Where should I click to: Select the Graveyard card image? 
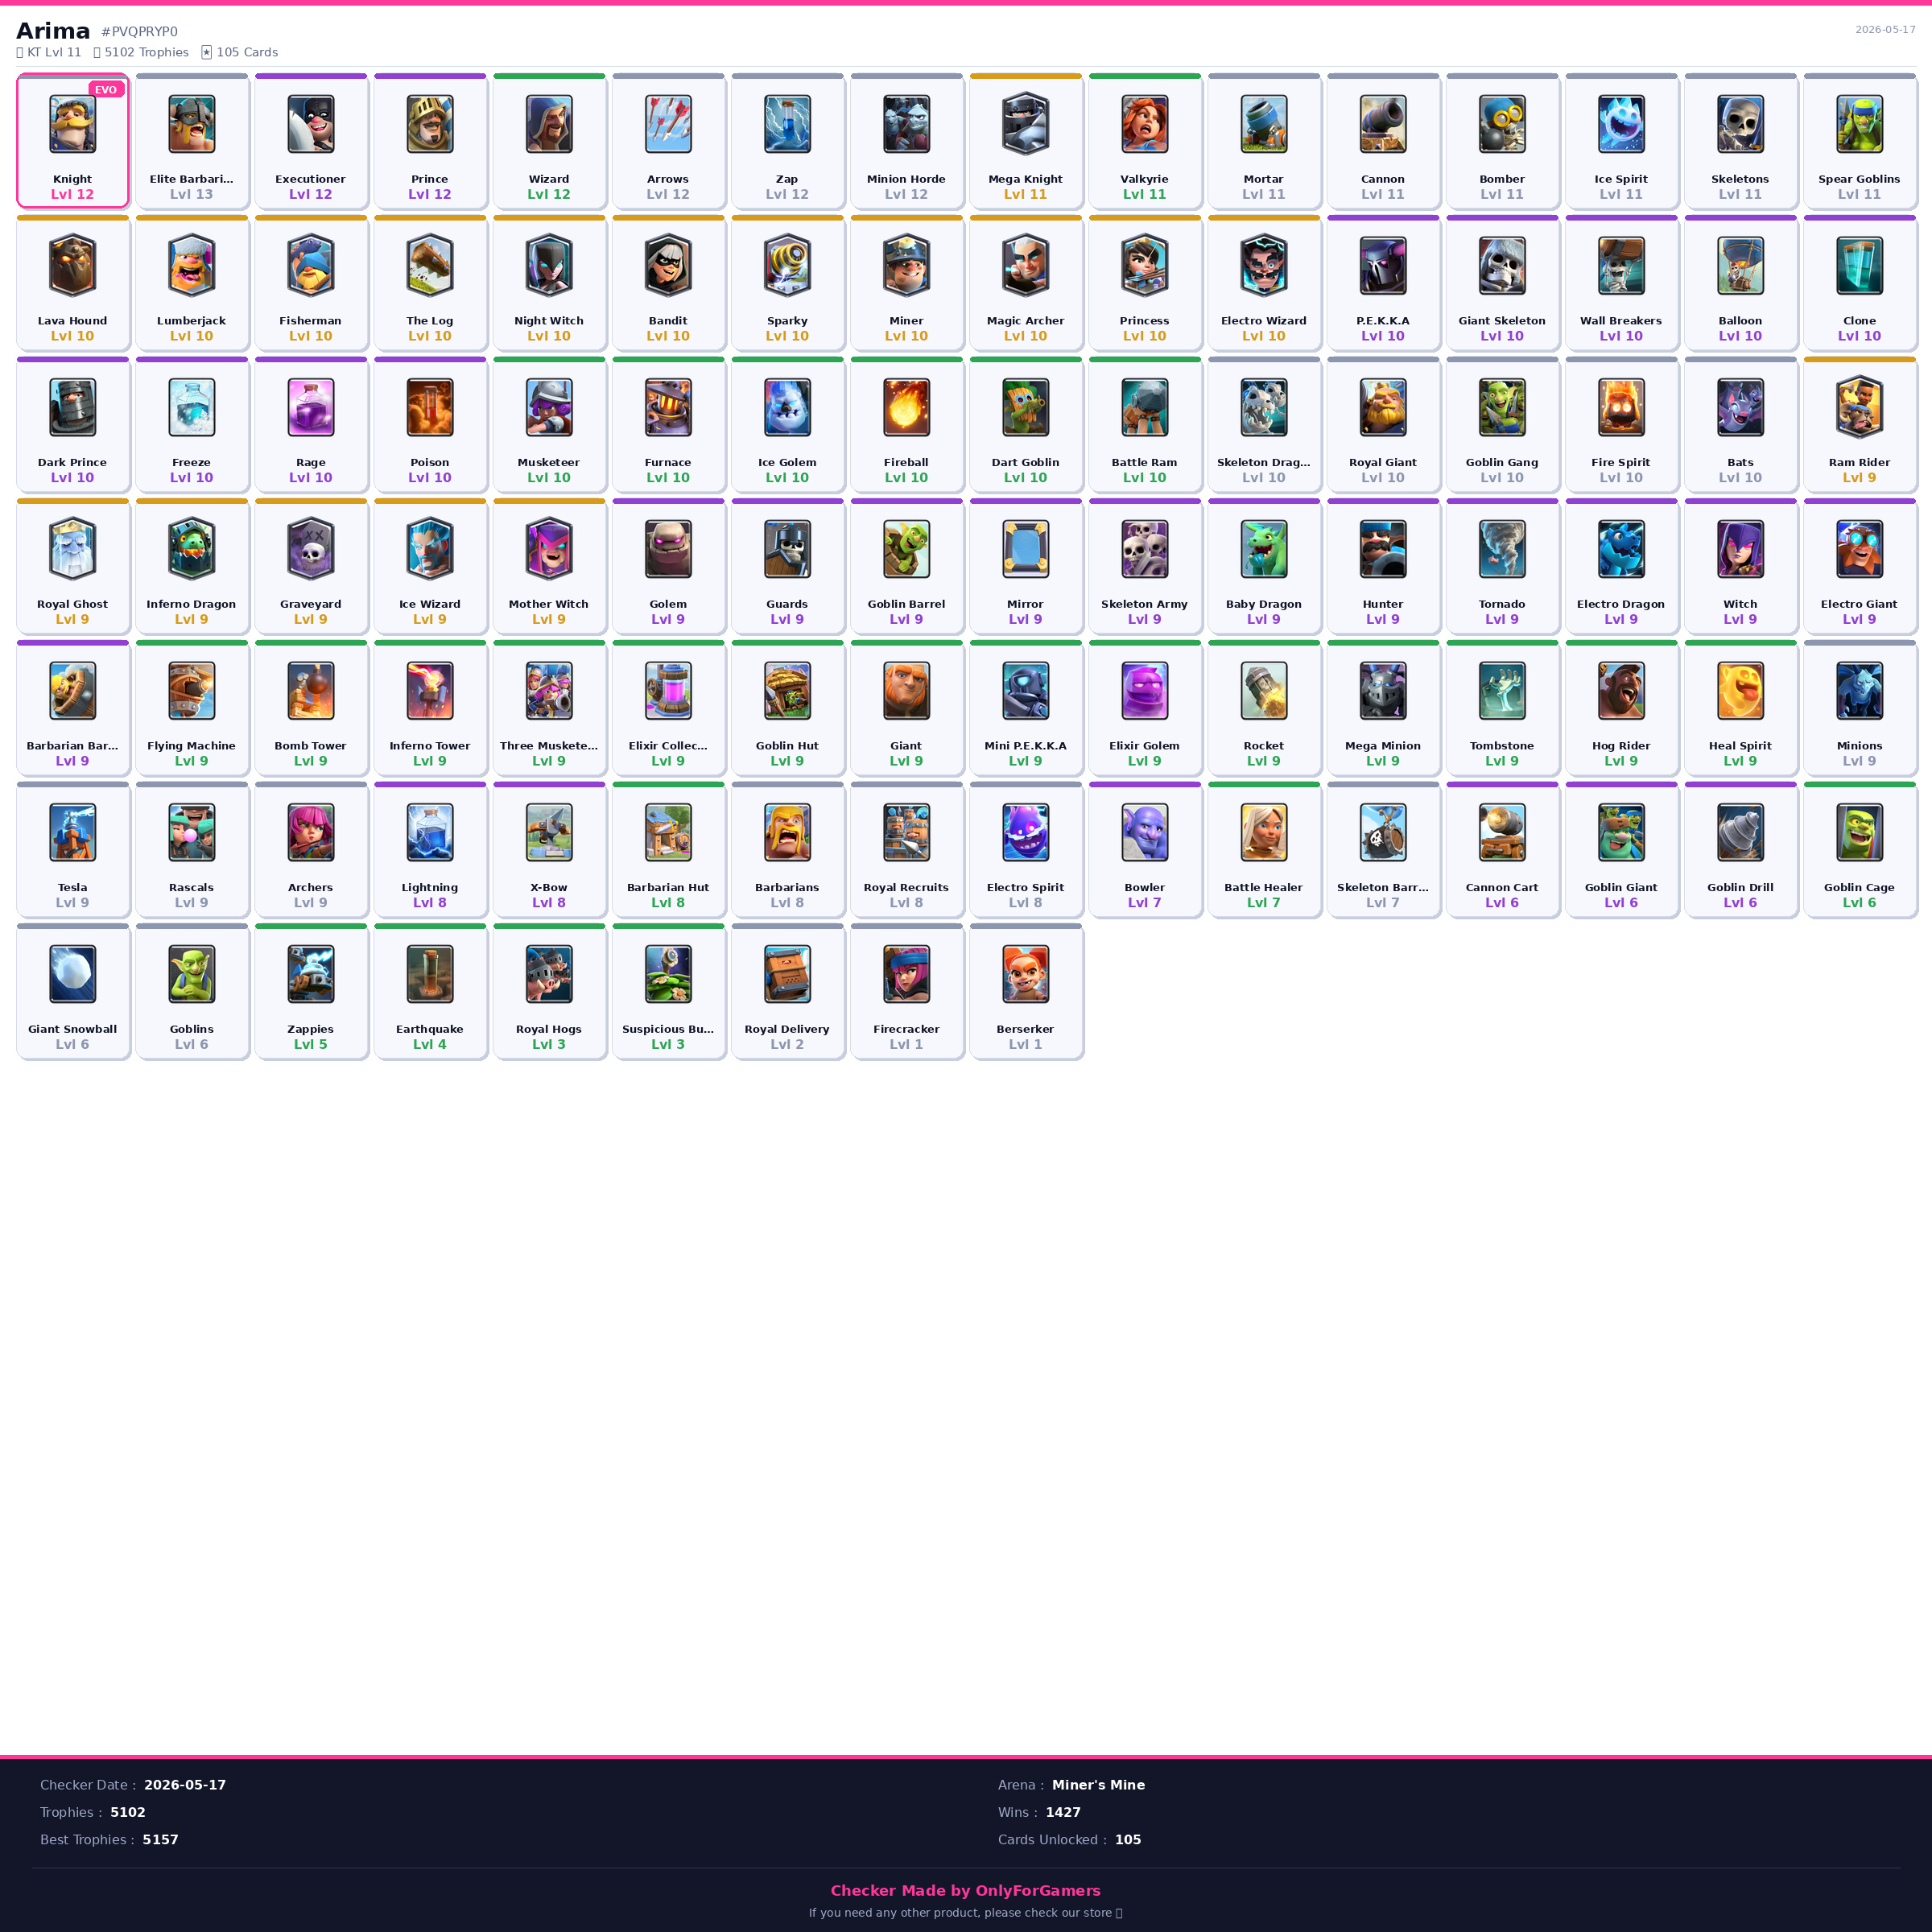click(311, 549)
